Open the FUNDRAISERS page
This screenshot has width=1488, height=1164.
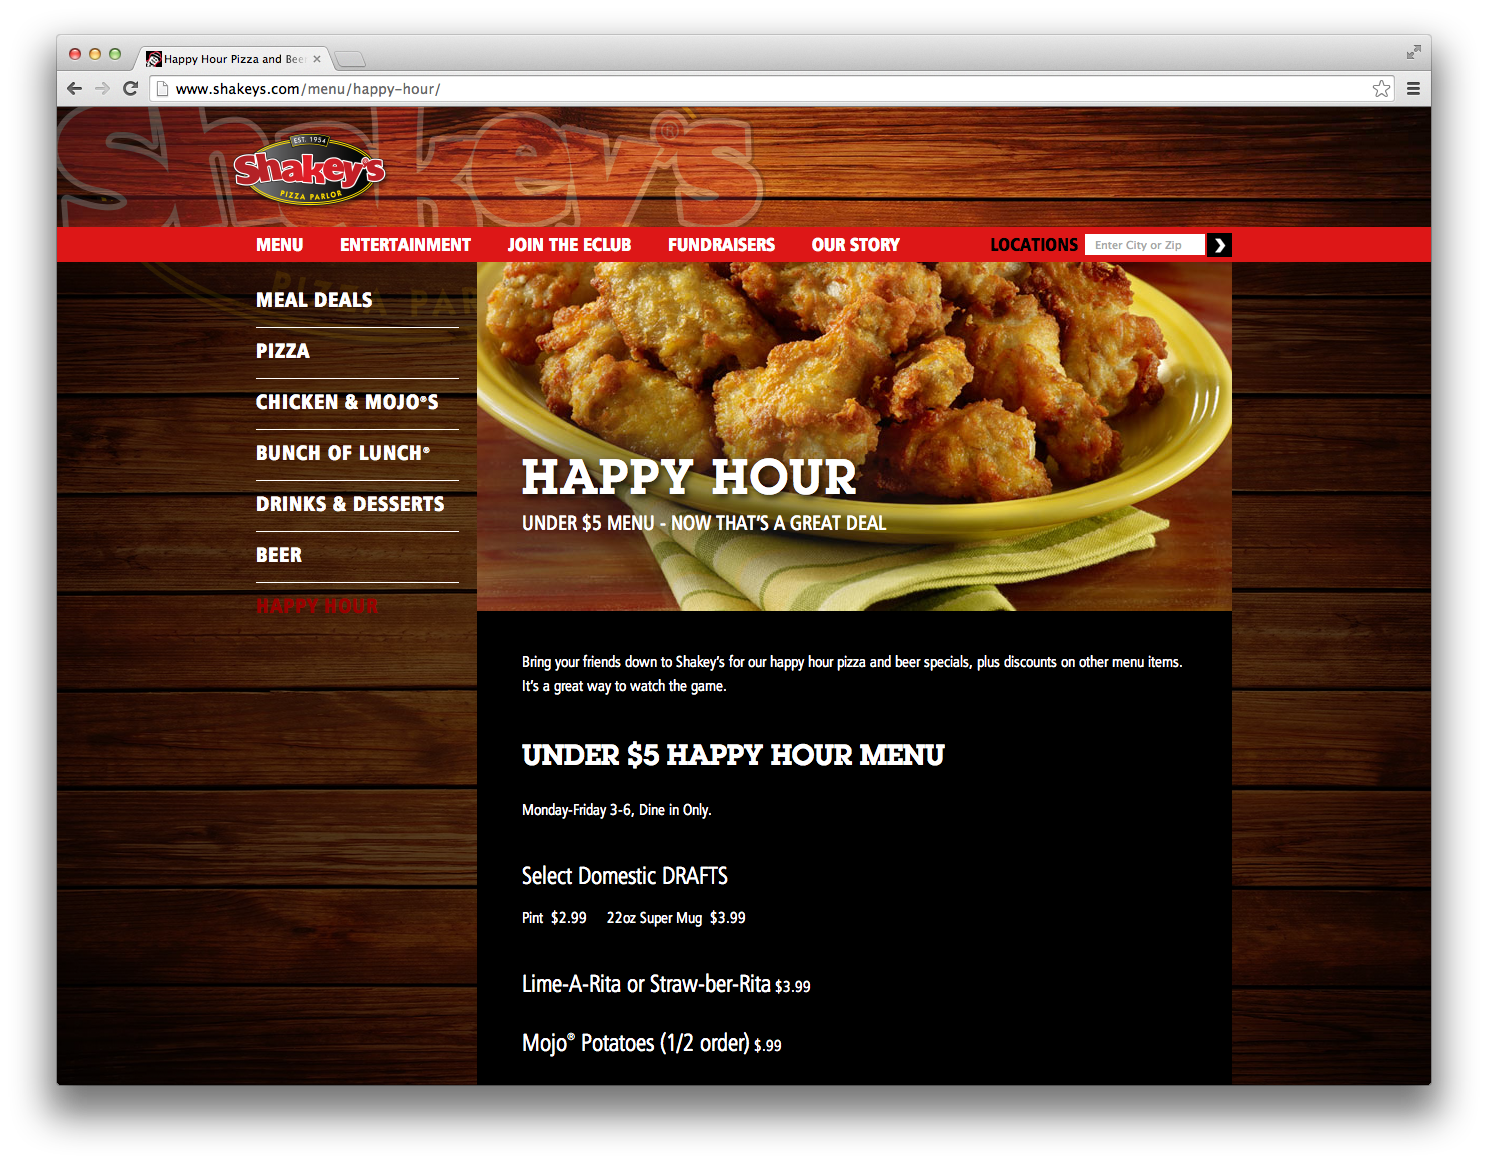pos(722,244)
